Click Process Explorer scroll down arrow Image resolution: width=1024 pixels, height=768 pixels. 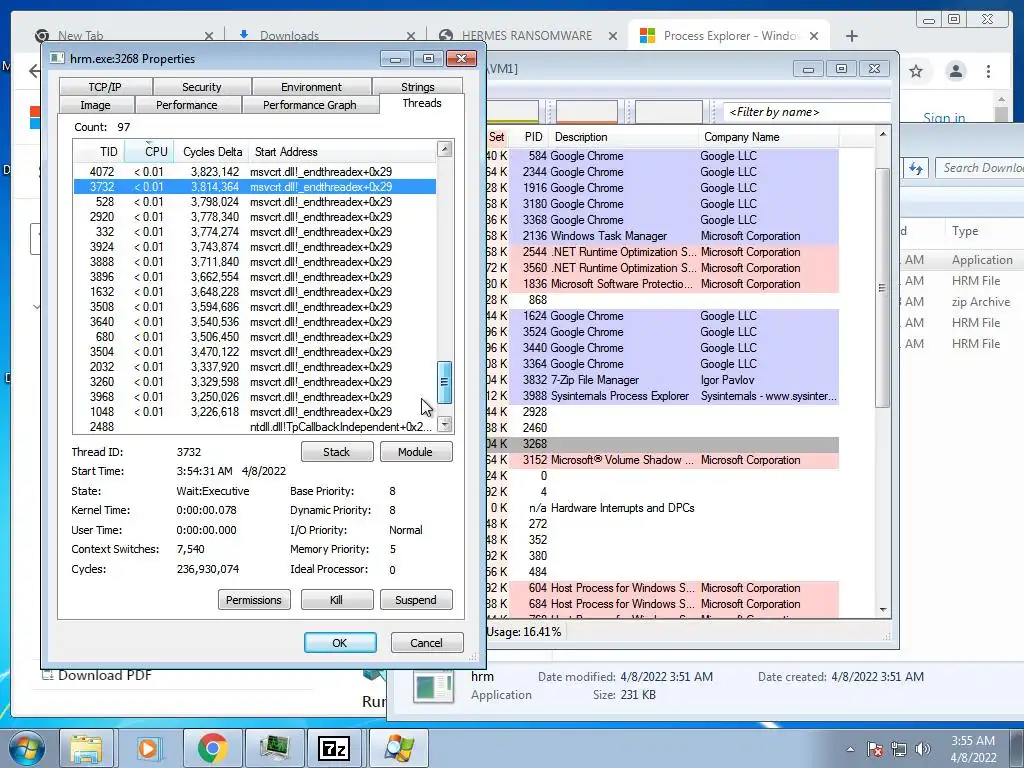click(883, 610)
